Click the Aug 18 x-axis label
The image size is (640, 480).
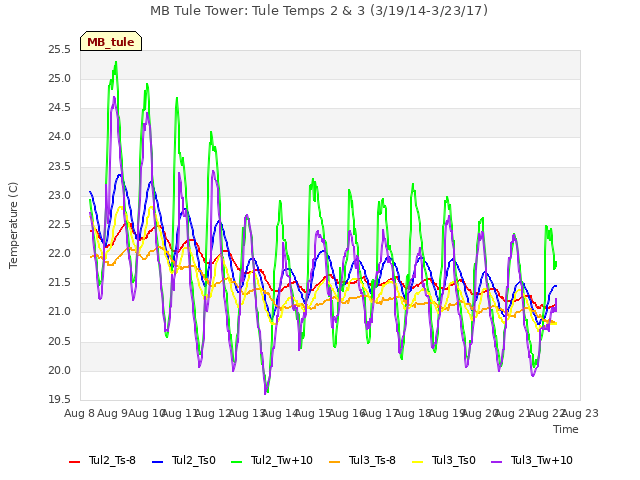[413, 413]
